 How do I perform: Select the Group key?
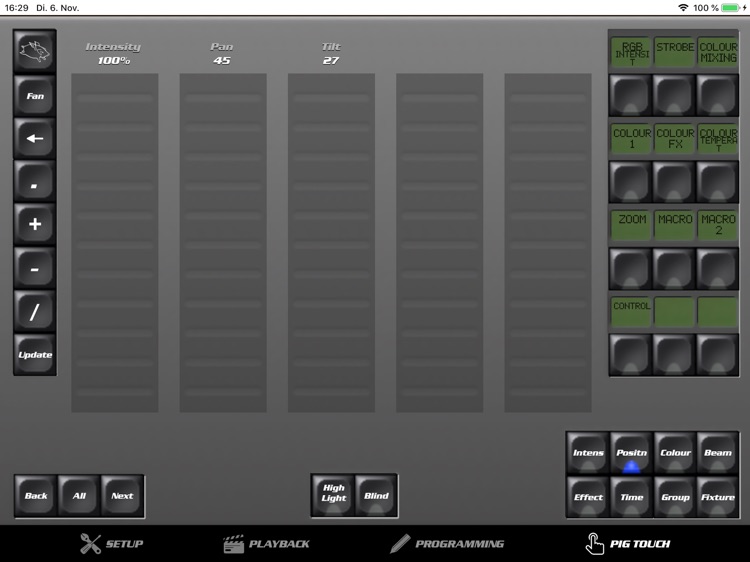click(675, 496)
